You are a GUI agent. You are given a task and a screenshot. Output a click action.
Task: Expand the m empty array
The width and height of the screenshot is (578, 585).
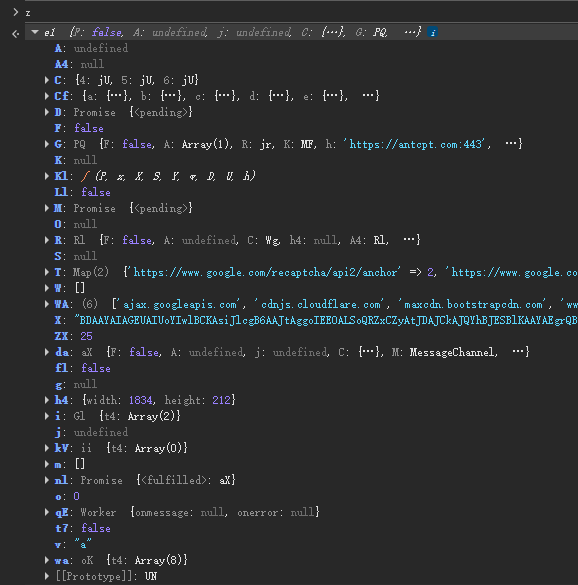point(47,464)
